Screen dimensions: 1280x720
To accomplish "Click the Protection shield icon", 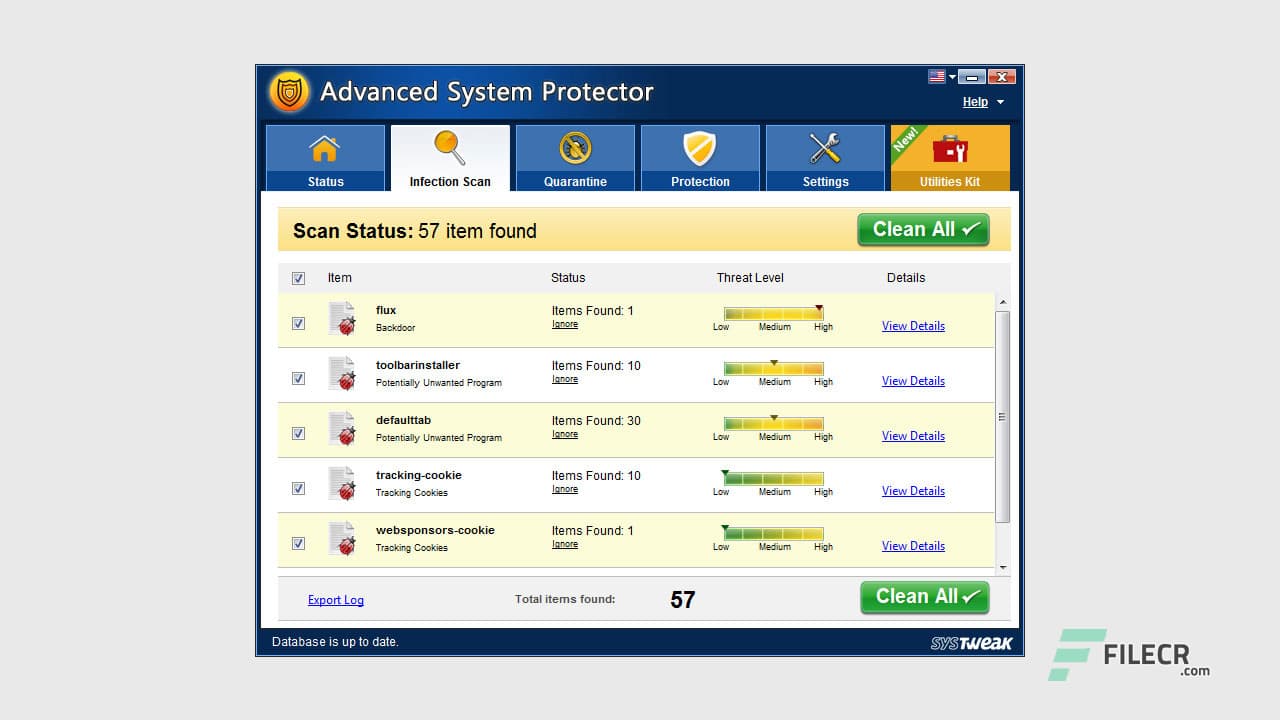I will [x=700, y=148].
